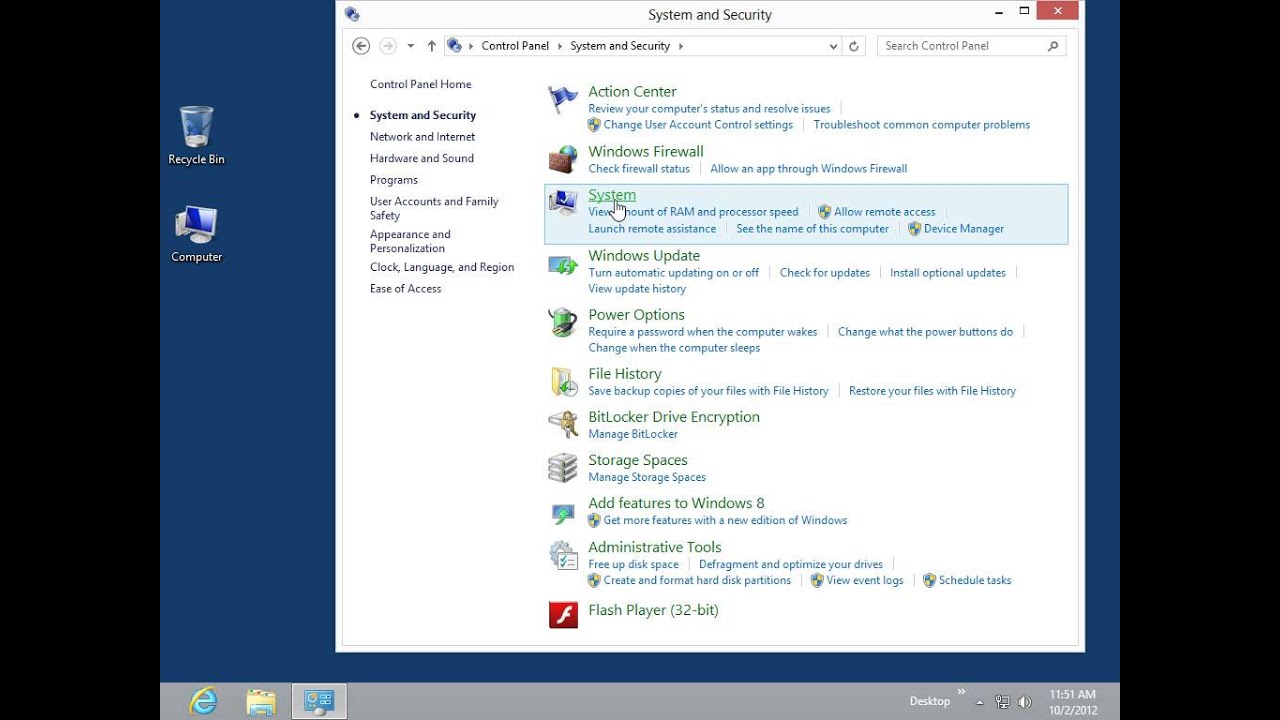
Task: Click Defragment and optimize your drives
Action: [791, 565]
